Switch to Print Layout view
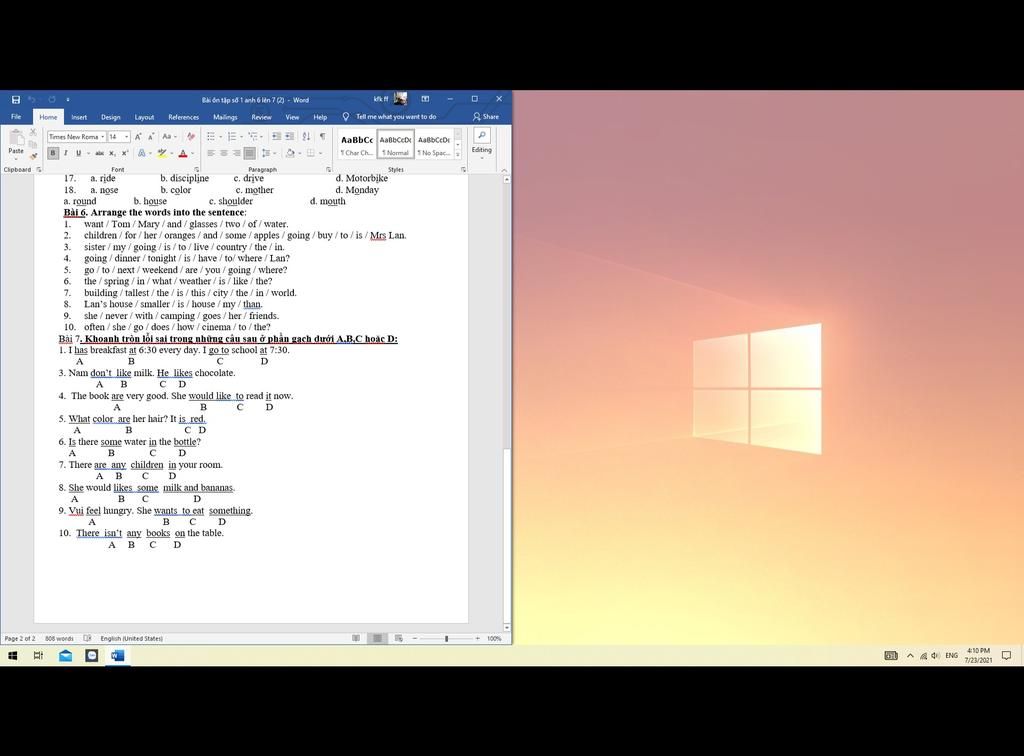Image resolution: width=1024 pixels, height=756 pixels. point(377,638)
